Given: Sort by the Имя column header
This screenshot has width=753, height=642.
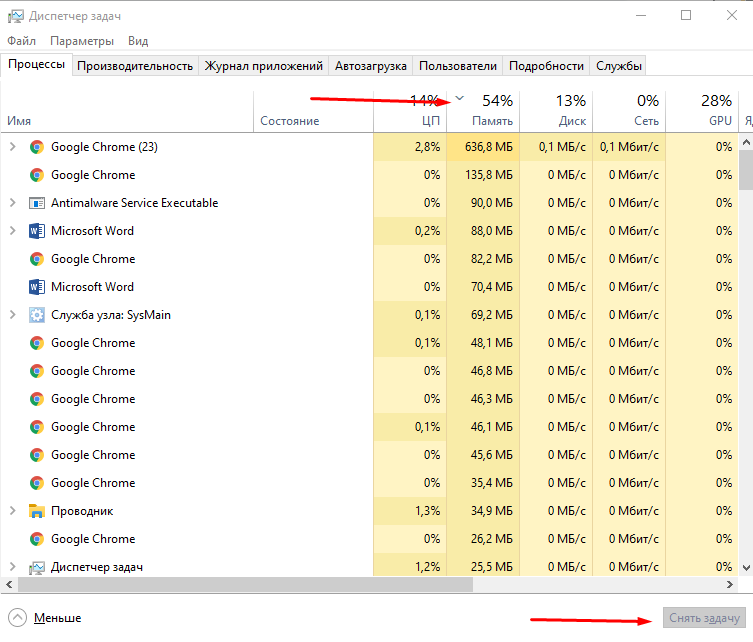Looking at the screenshot, I should pos(127,111).
